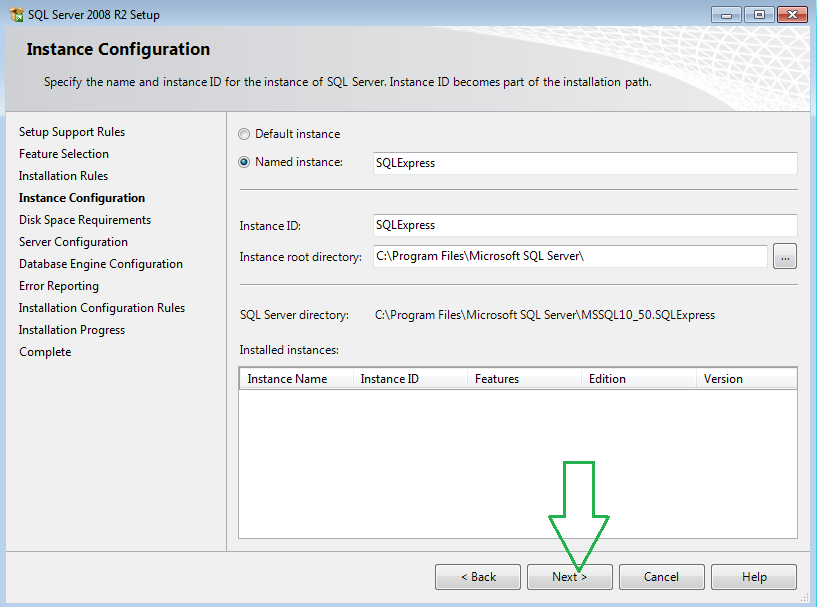The image size is (817, 607).
Task: Select Database Engine Configuration step
Action: coord(101,264)
